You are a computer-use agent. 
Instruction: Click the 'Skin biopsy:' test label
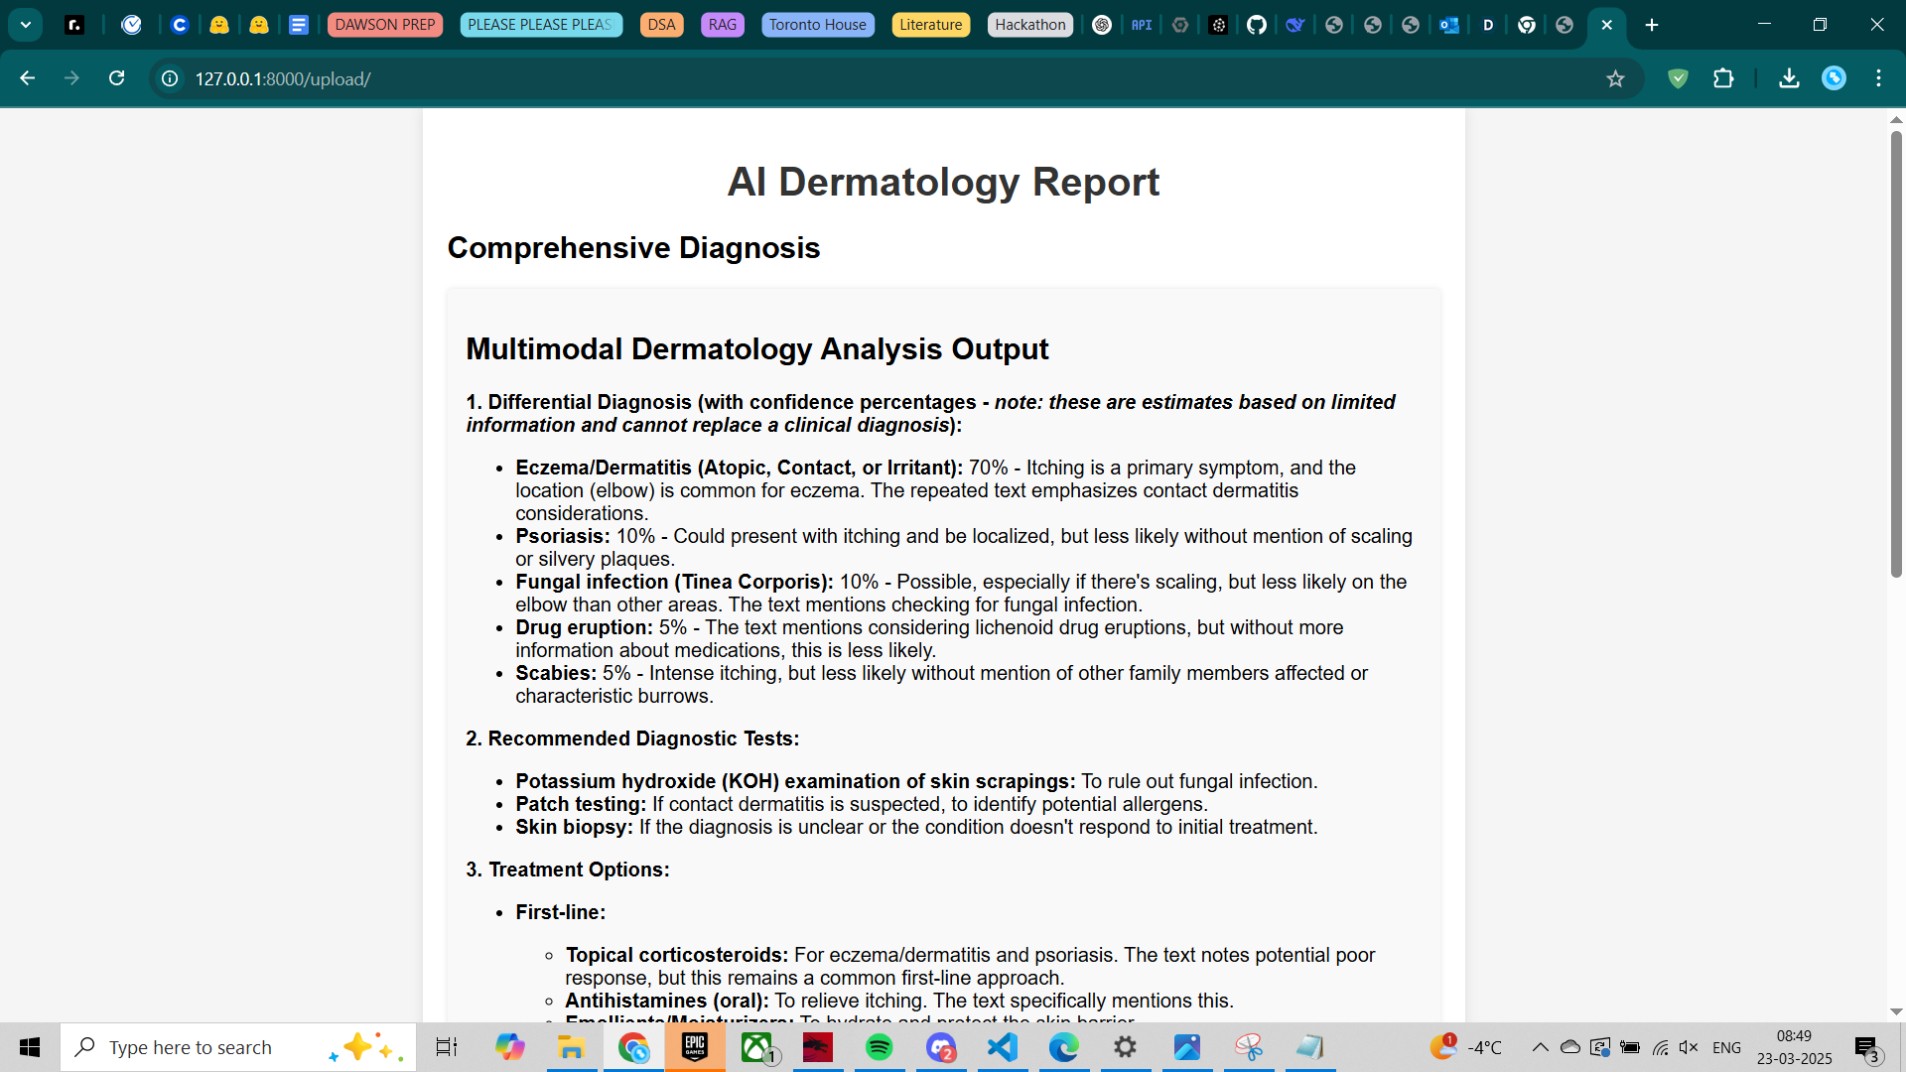pos(574,827)
